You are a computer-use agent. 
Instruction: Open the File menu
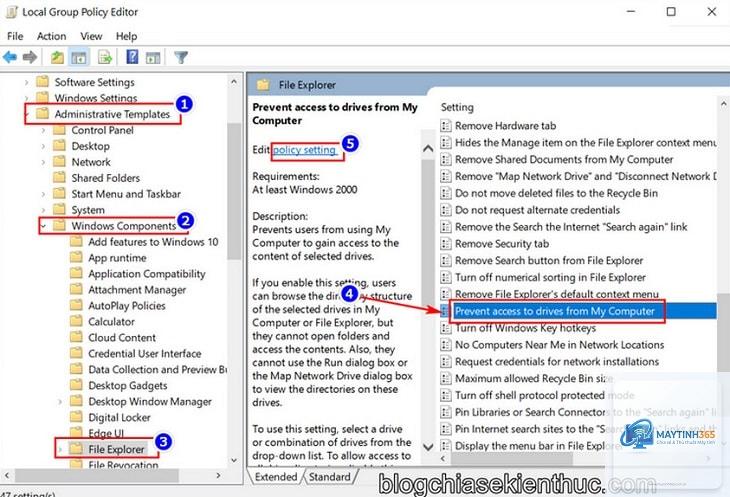15,36
